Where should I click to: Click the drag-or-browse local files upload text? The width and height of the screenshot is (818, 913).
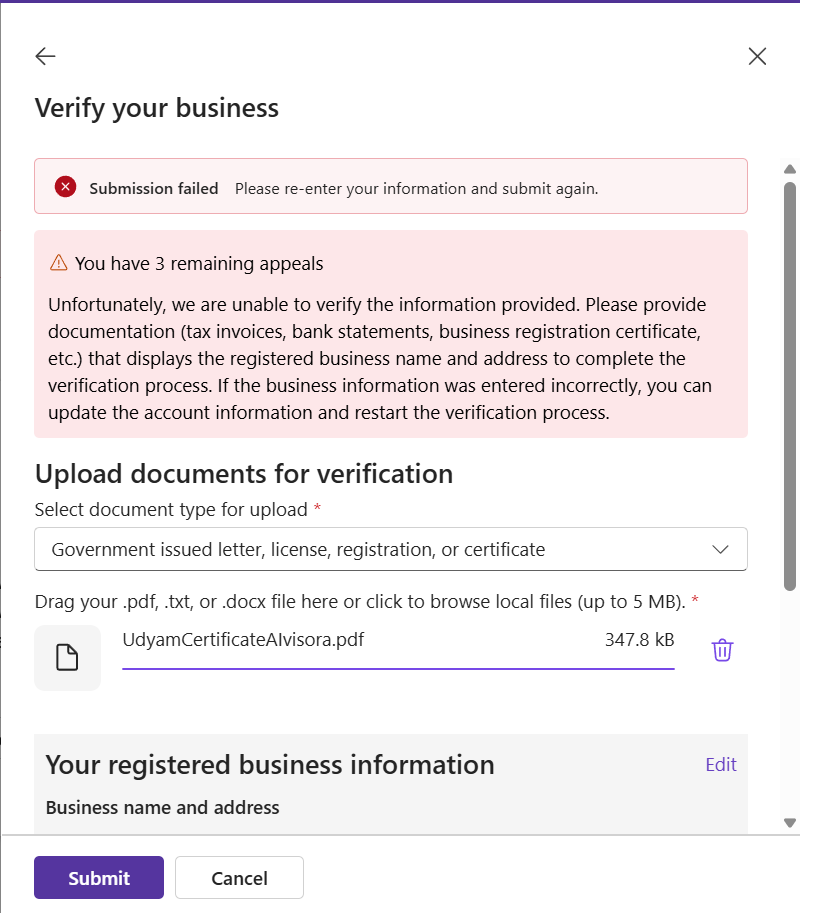point(360,602)
